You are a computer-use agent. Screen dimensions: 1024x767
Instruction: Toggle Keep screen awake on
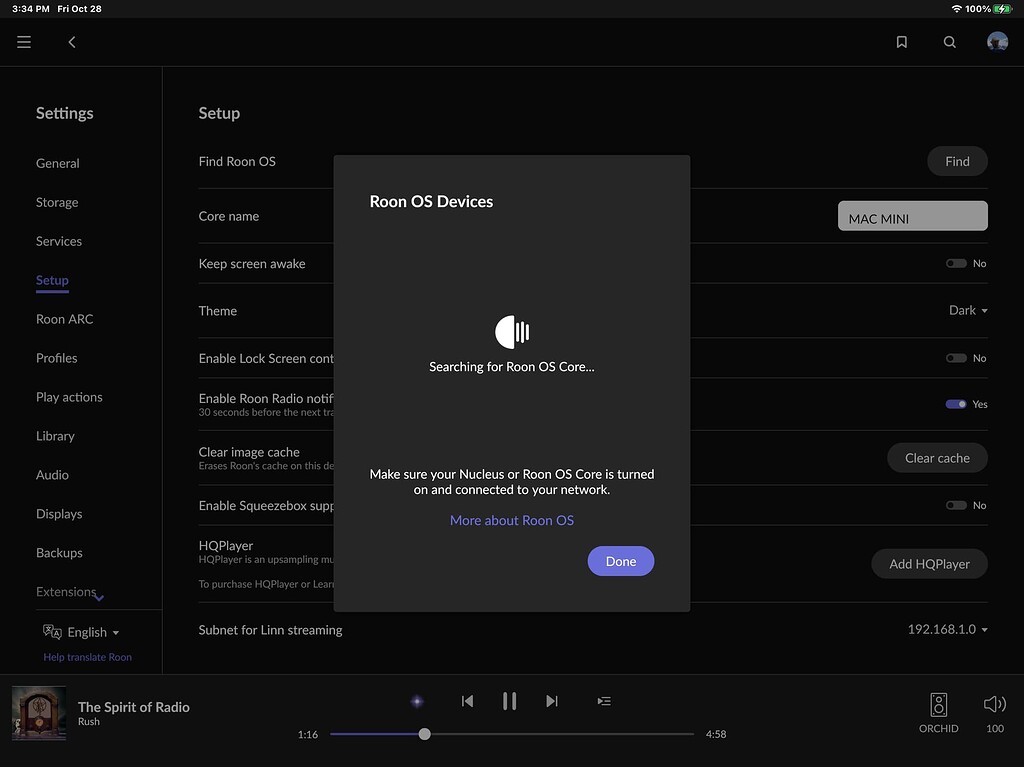click(957, 263)
